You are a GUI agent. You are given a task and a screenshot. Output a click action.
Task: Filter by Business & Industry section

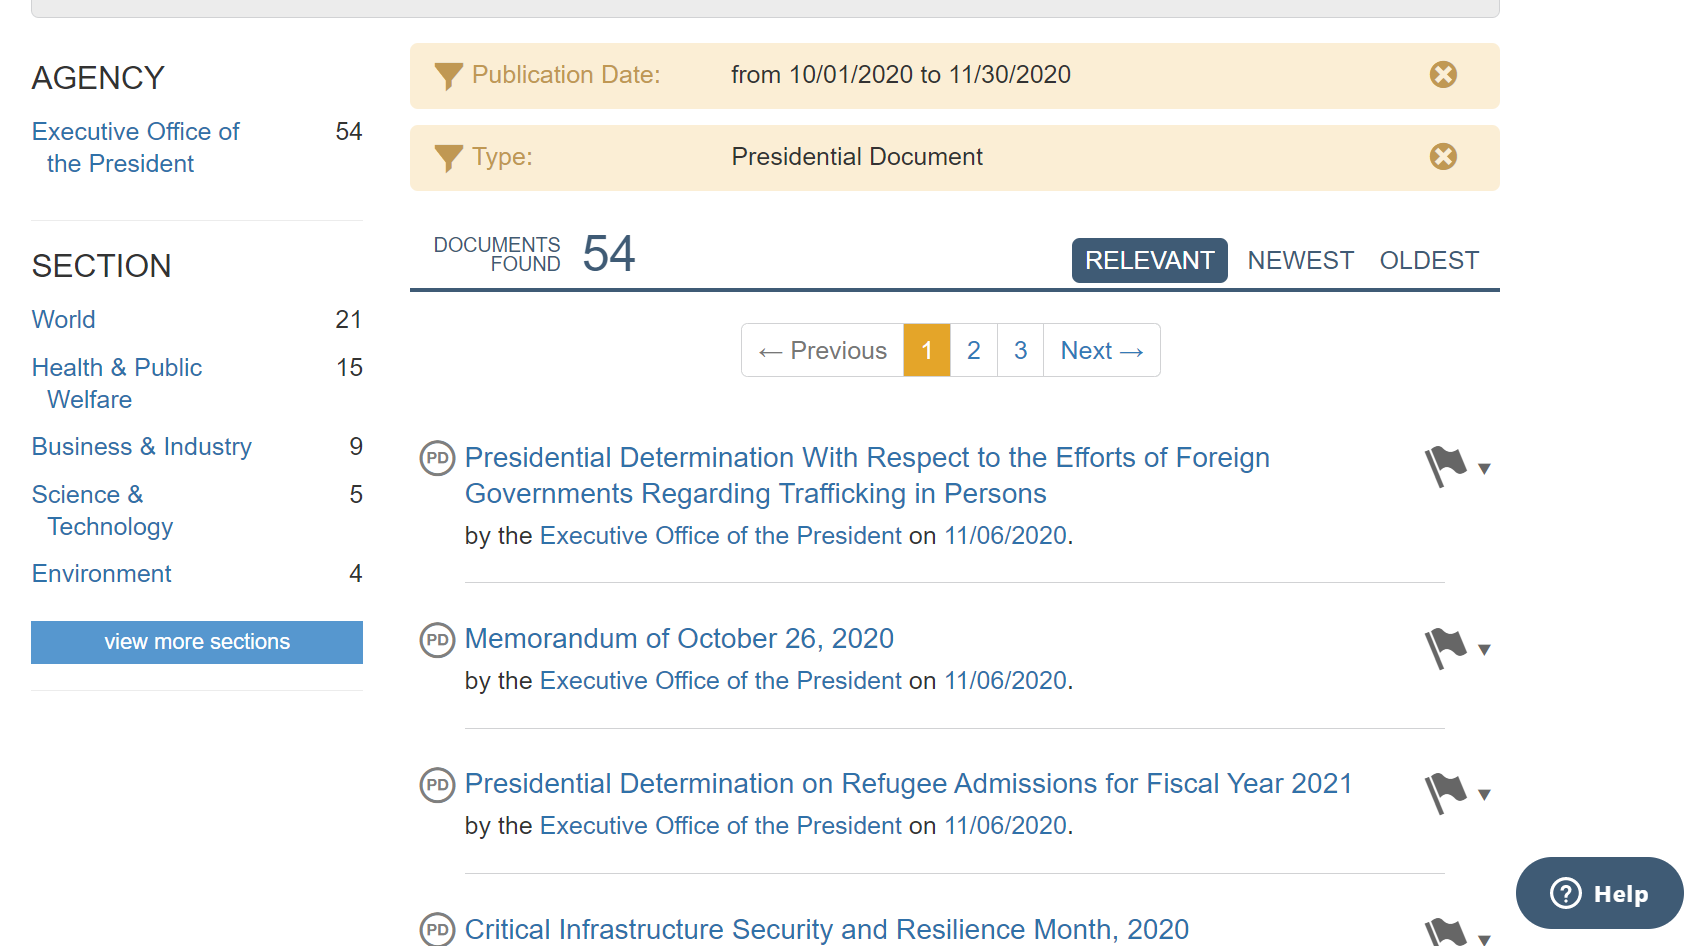[142, 446]
